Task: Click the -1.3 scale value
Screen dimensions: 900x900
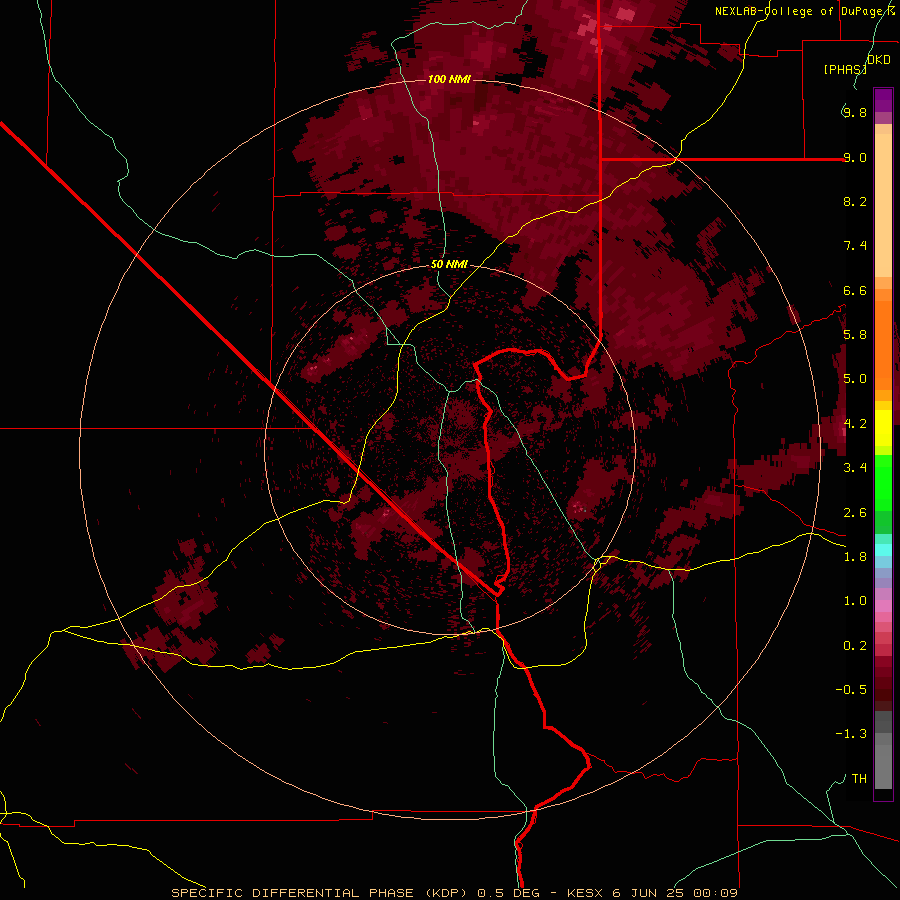Action: (851, 734)
